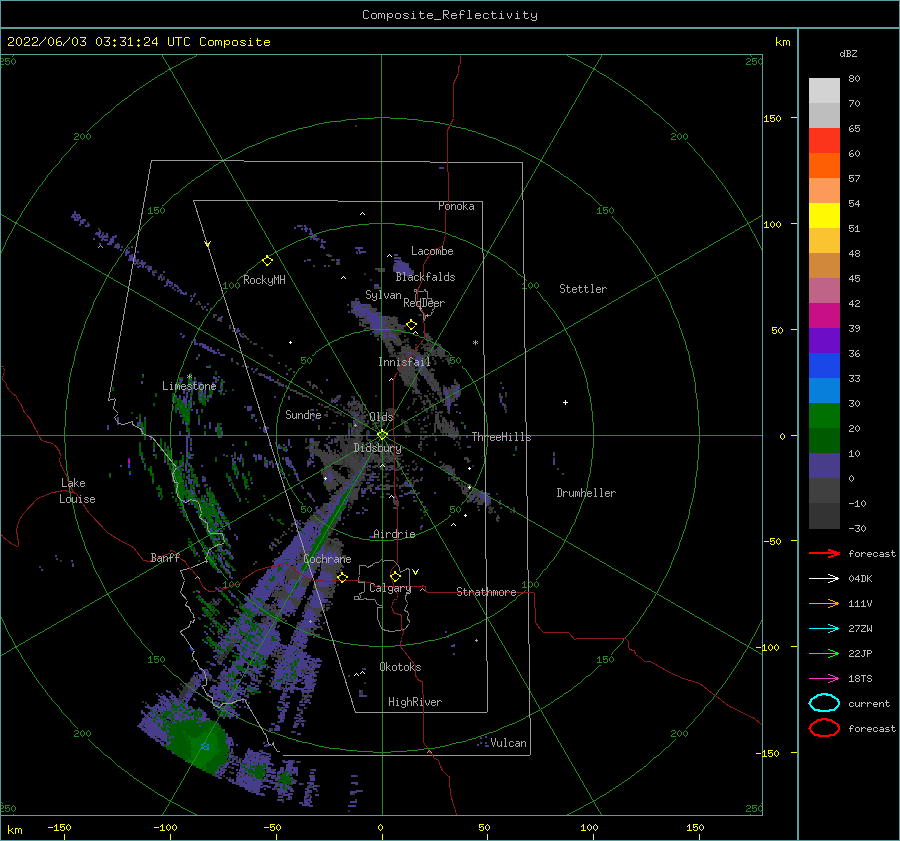Click the yellow diamond marker beside Cochrane
This screenshot has height=841, width=900.
pos(342,577)
